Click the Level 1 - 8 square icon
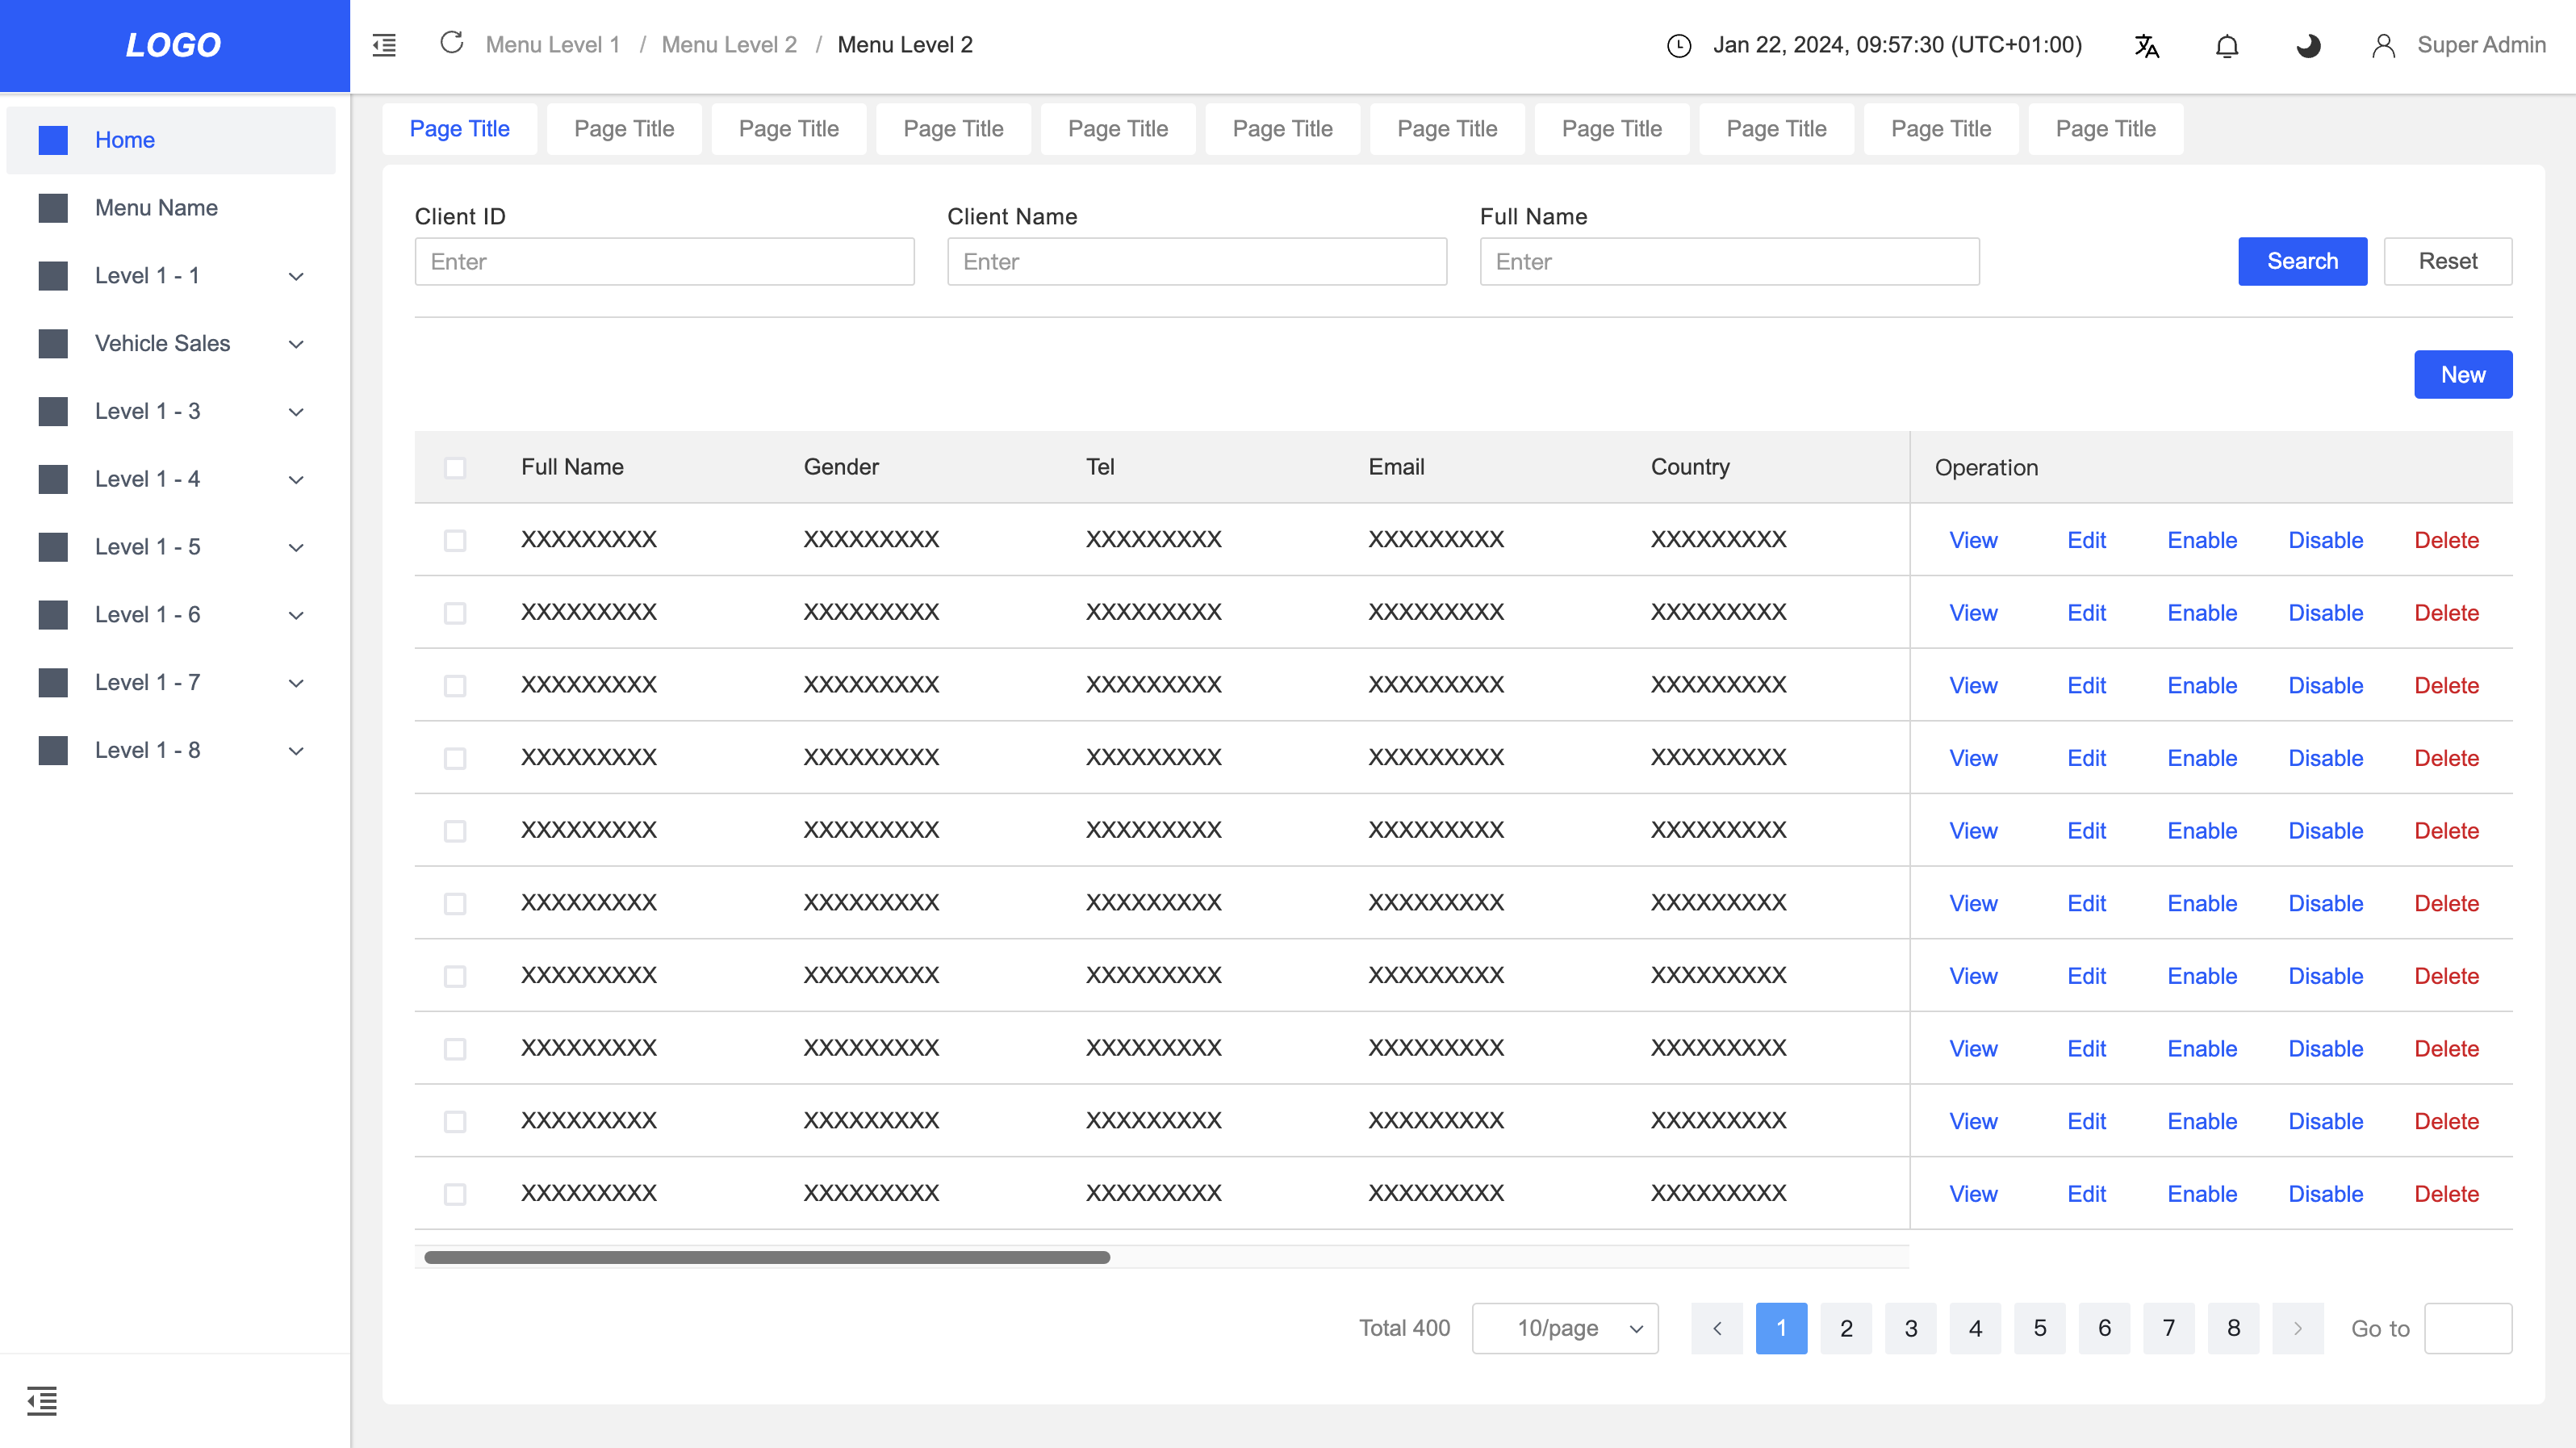Image resolution: width=2576 pixels, height=1448 pixels. (x=53, y=751)
